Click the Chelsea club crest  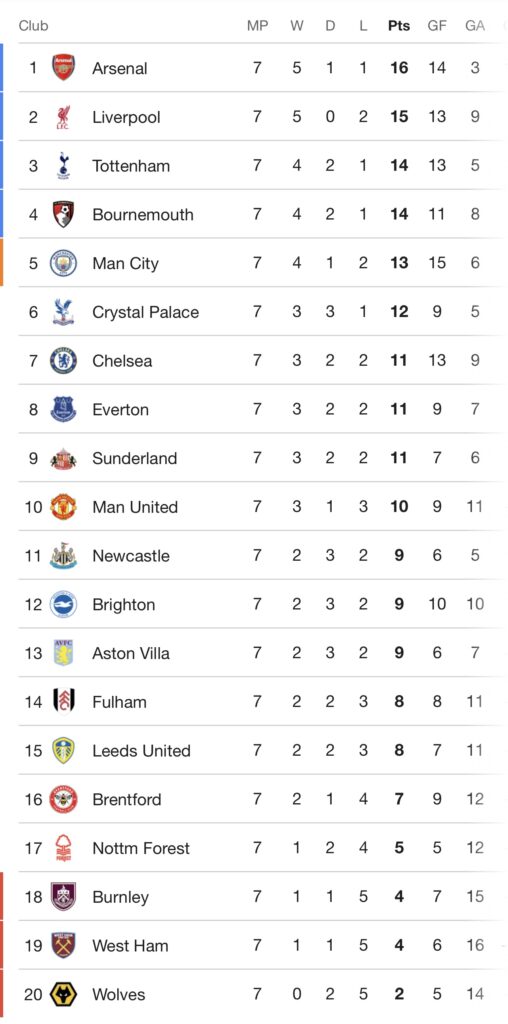pos(63,360)
